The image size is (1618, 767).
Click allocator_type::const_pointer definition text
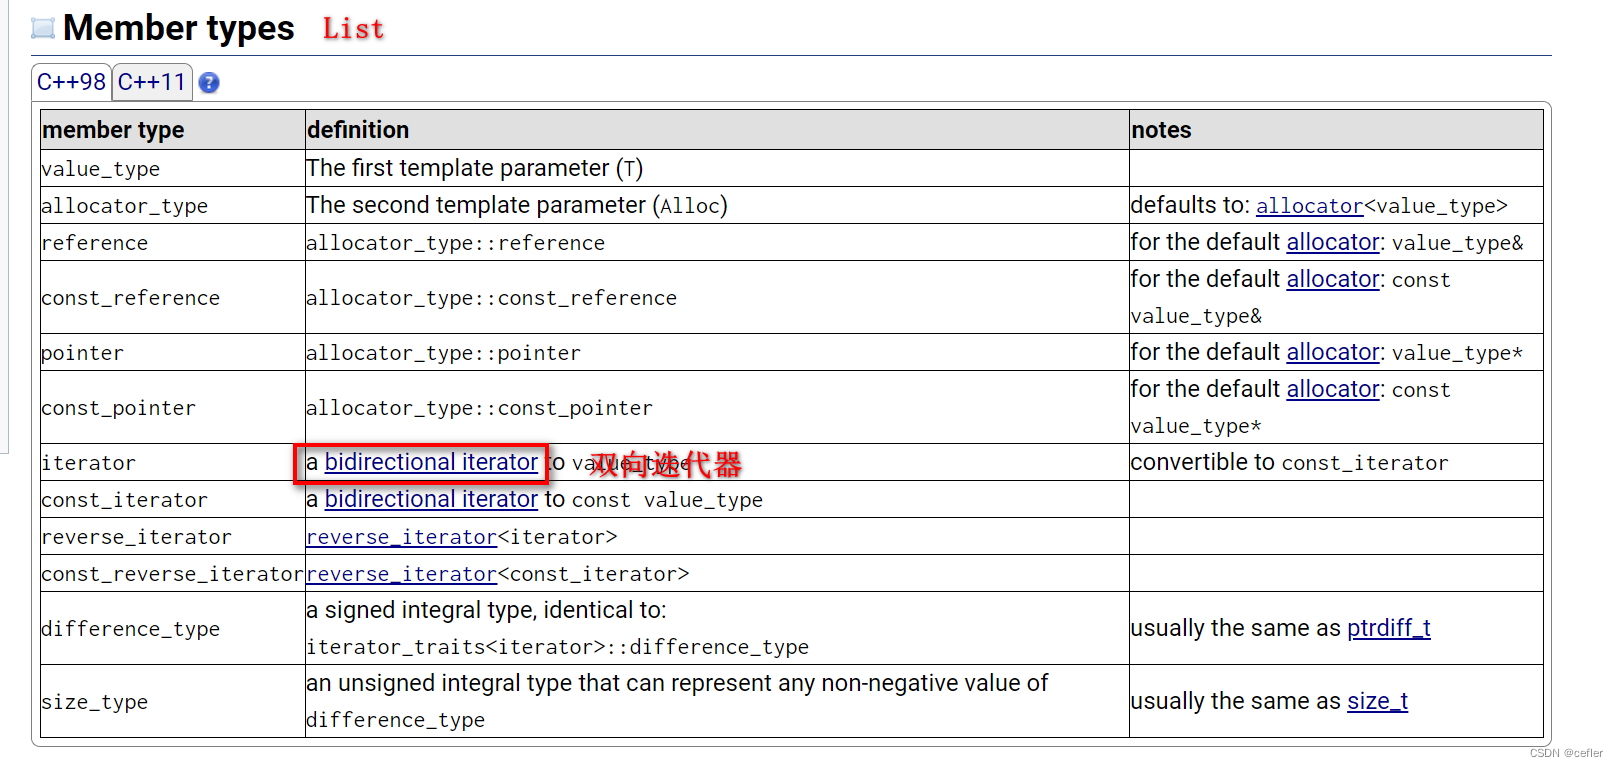[480, 408]
